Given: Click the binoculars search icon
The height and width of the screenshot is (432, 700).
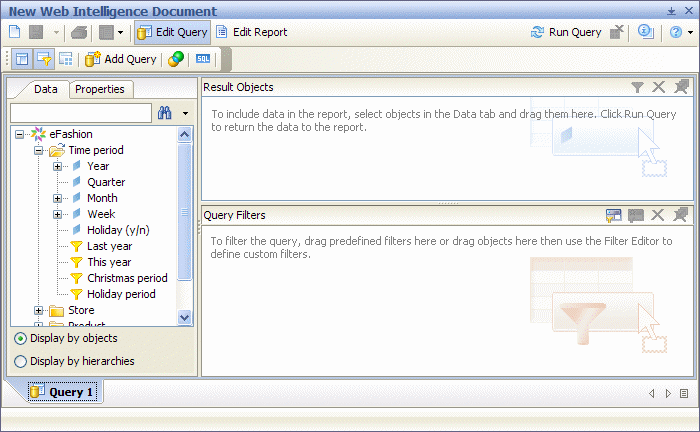Looking at the screenshot, I should [165, 113].
